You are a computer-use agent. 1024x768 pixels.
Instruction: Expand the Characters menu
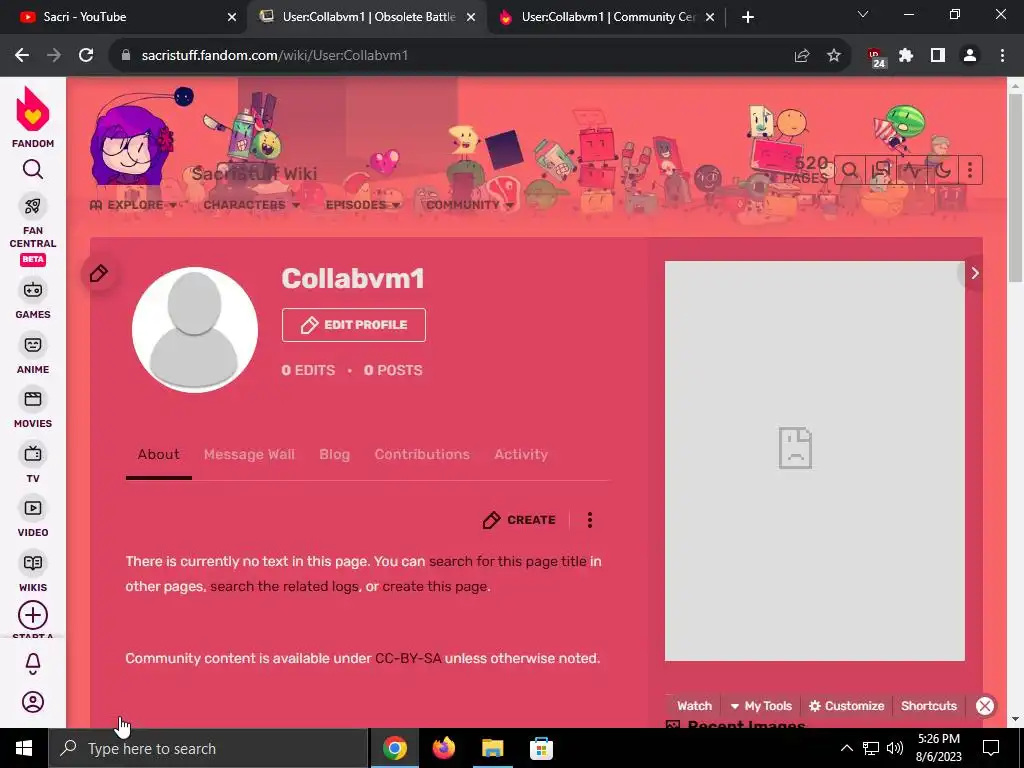coord(251,205)
